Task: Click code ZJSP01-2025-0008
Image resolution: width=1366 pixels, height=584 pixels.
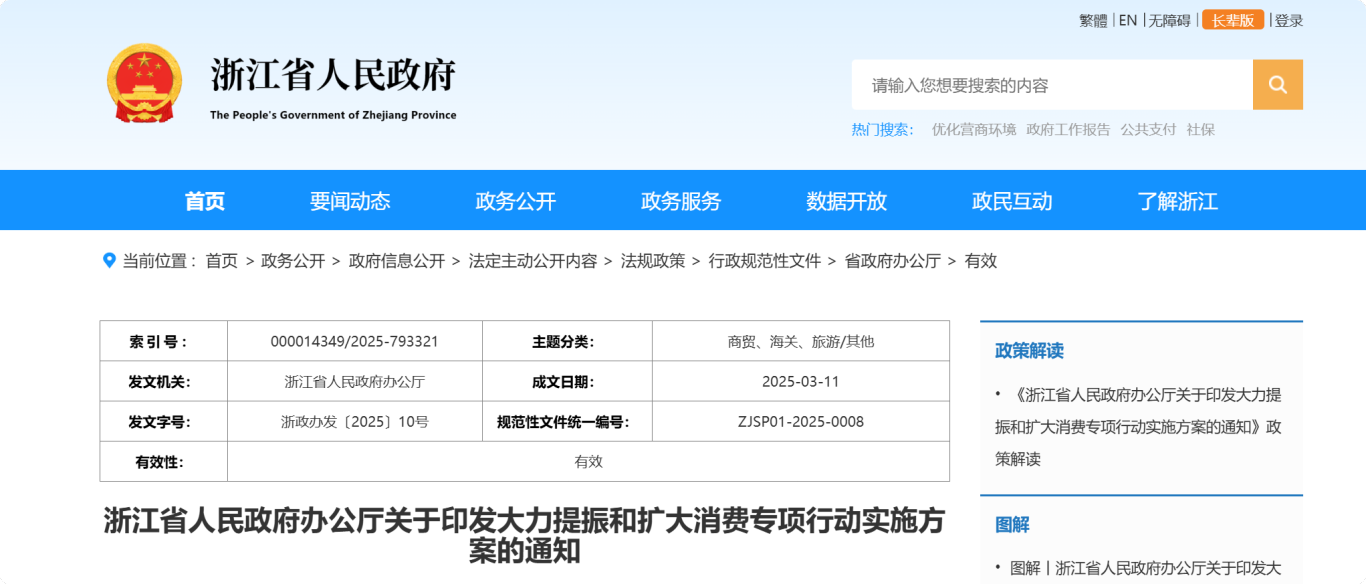Action: tap(801, 422)
